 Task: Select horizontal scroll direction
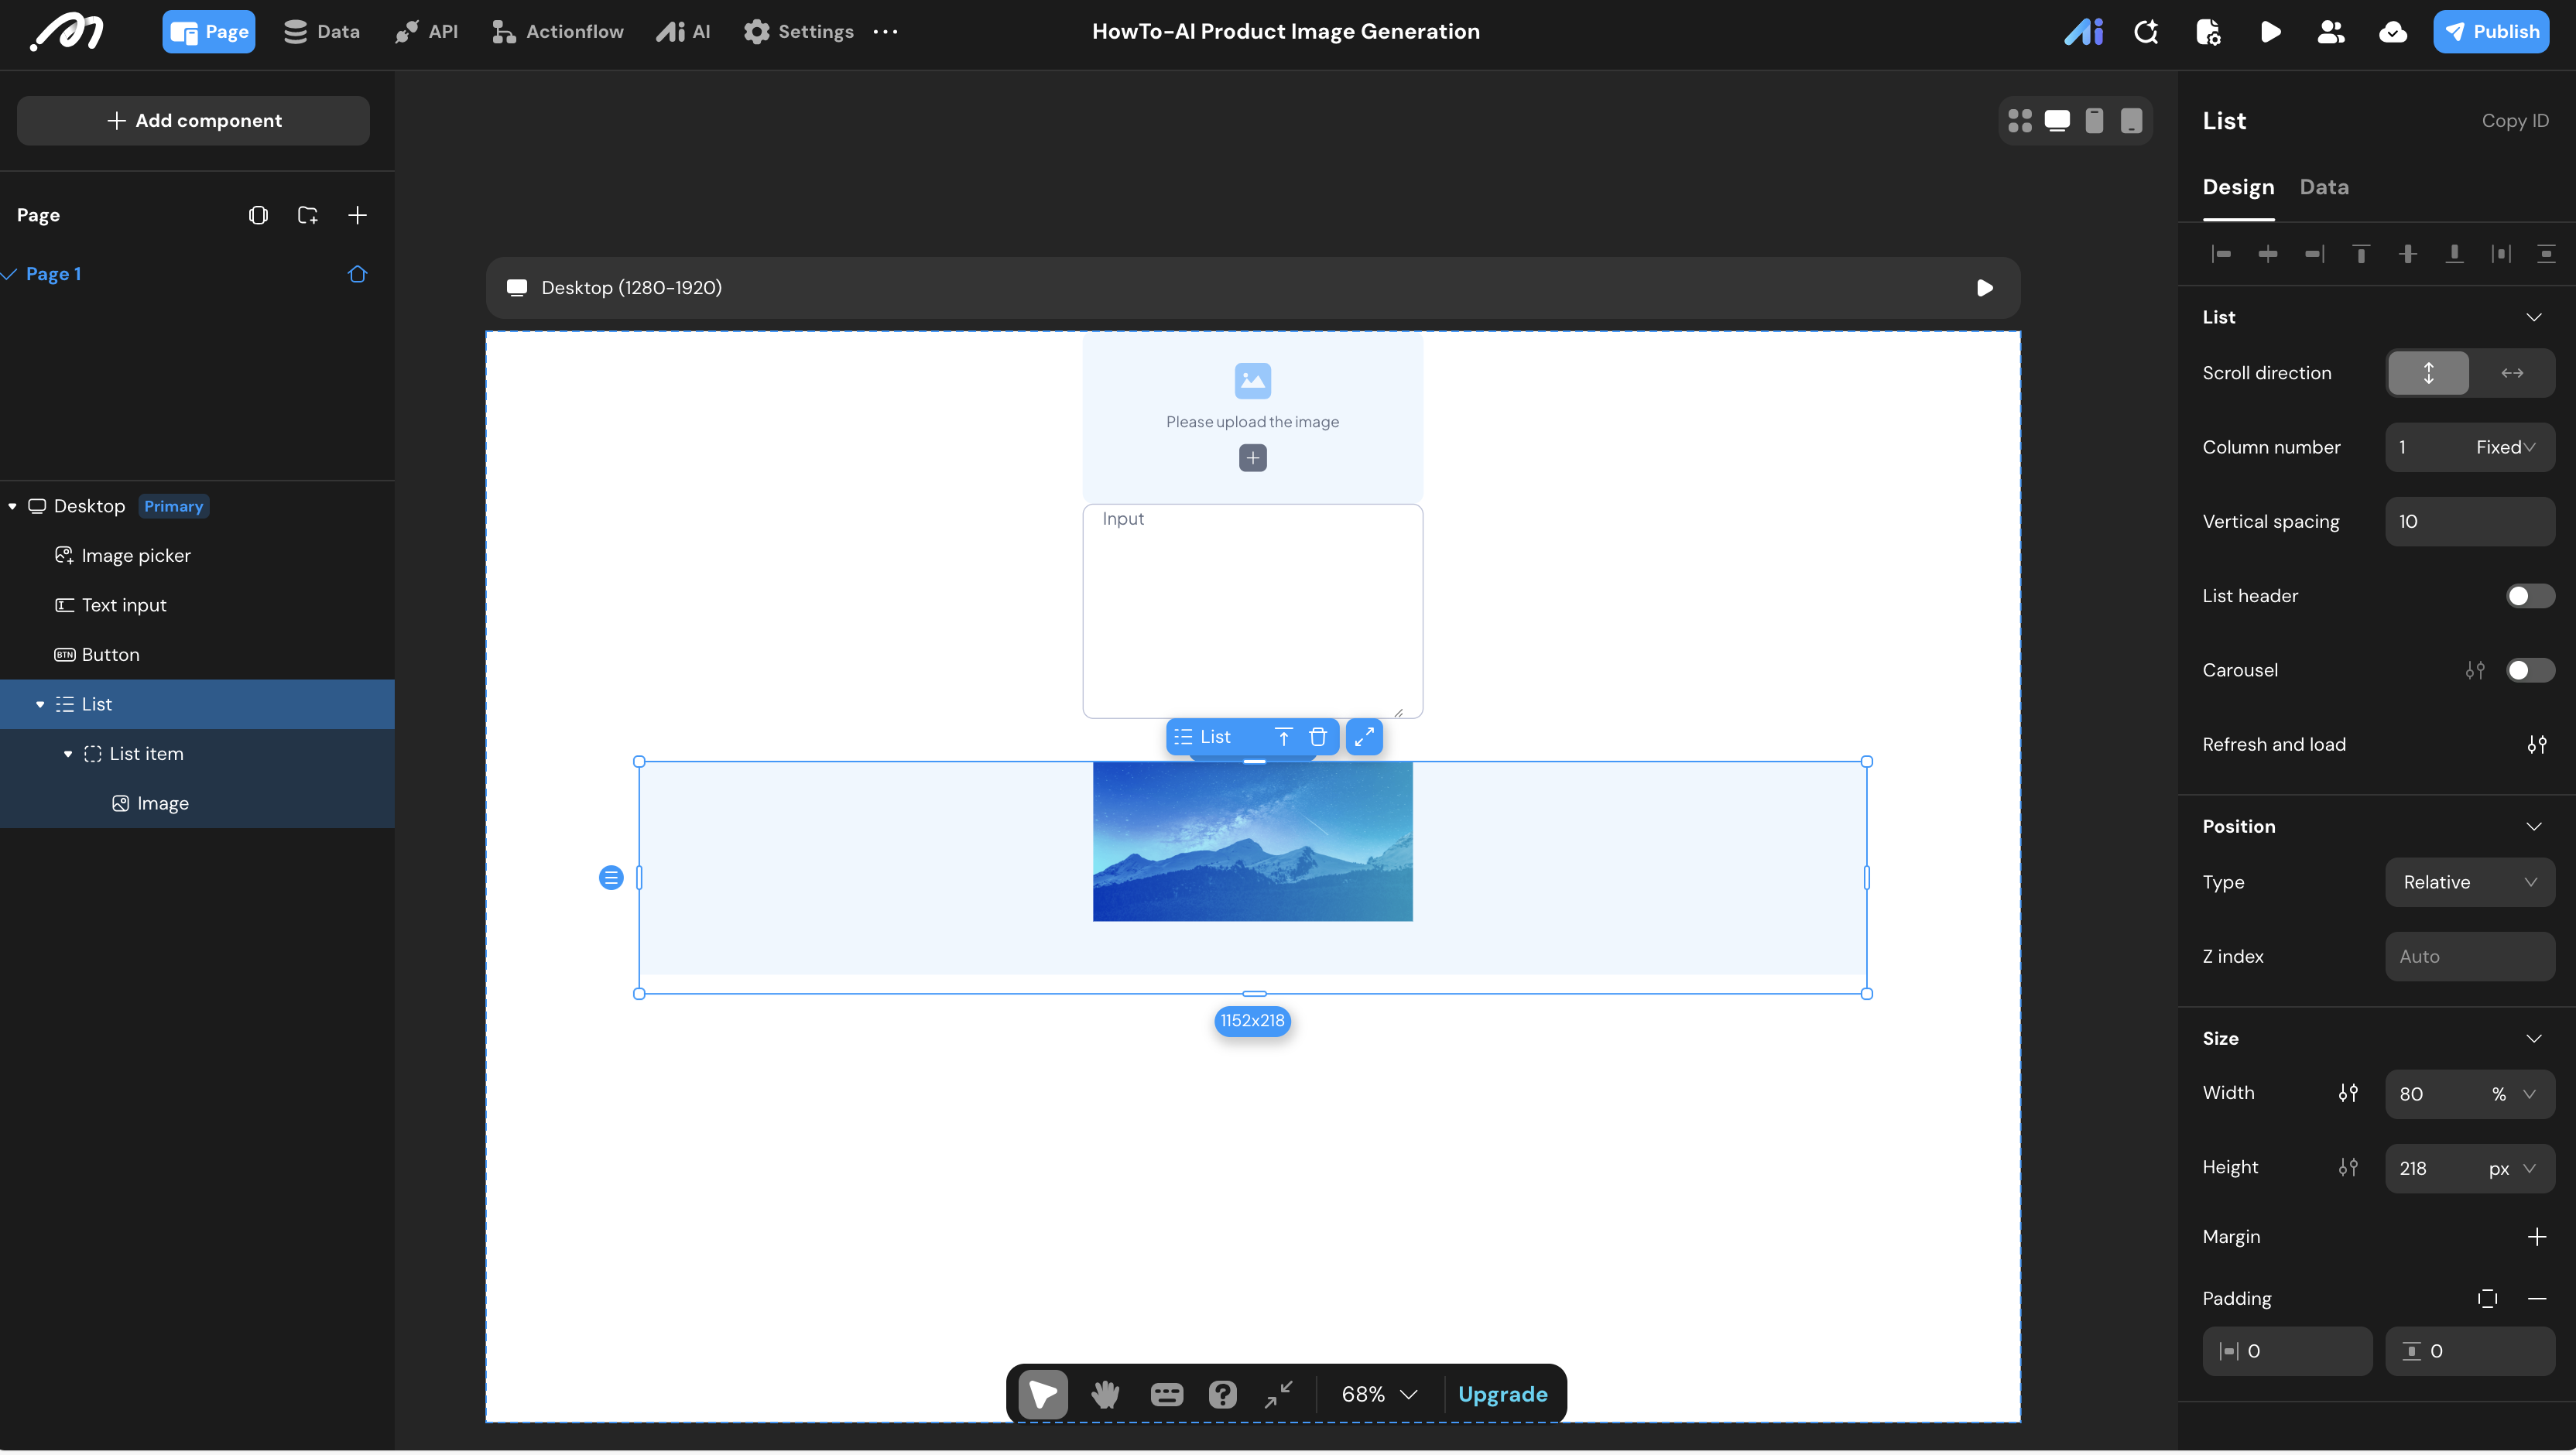click(x=2511, y=373)
